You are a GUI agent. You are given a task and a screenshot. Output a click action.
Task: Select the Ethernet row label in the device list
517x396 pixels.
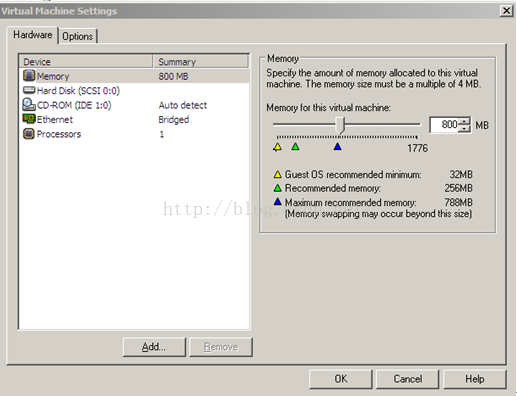(55, 120)
